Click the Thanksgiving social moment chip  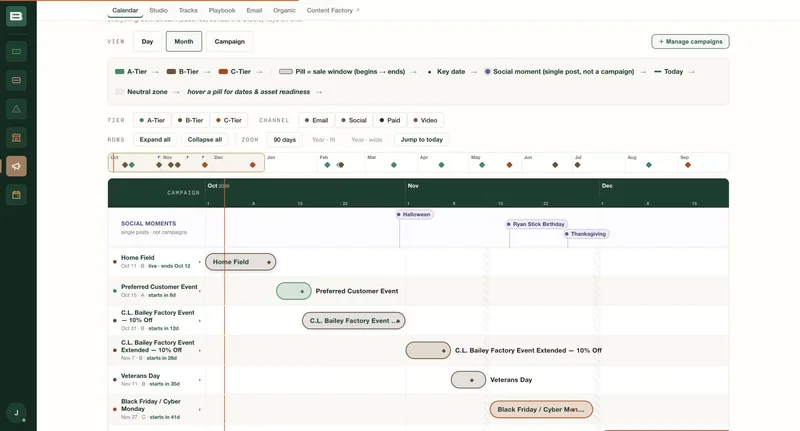pyautogui.click(x=586, y=234)
